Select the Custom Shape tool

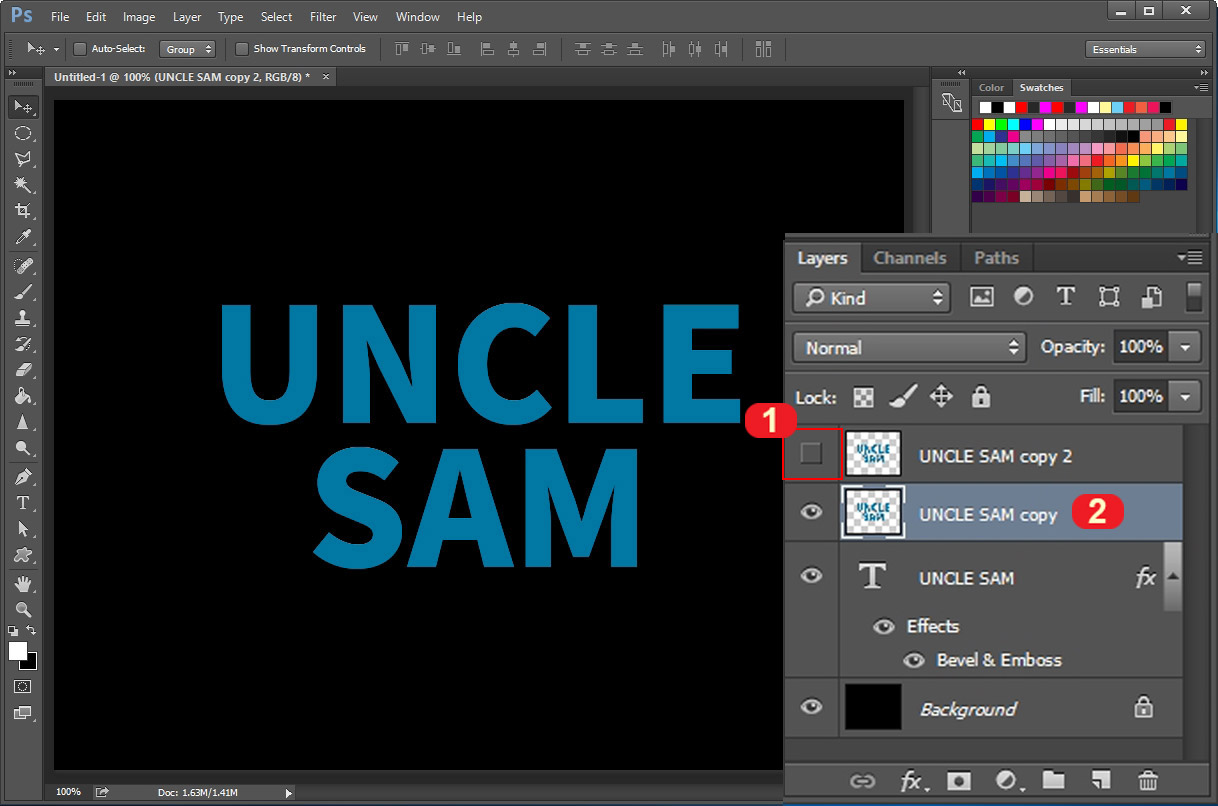[x=23, y=555]
